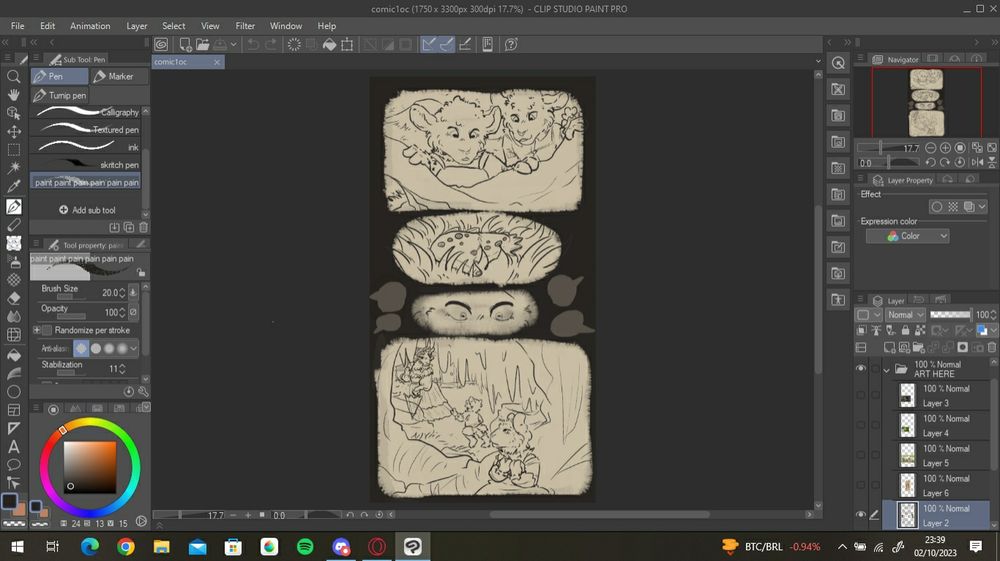Hide Layer 2 using its eye icon
Viewport: 1000px width, 561px height.
click(861, 514)
